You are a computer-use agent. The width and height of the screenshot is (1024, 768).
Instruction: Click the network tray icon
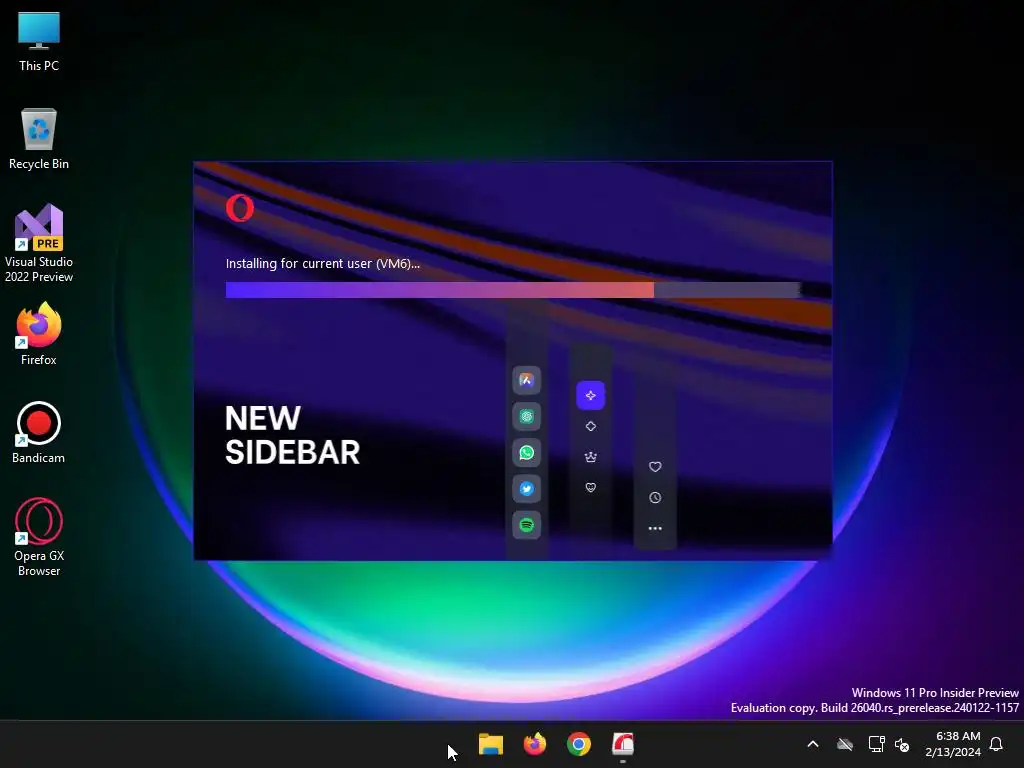(876, 744)
